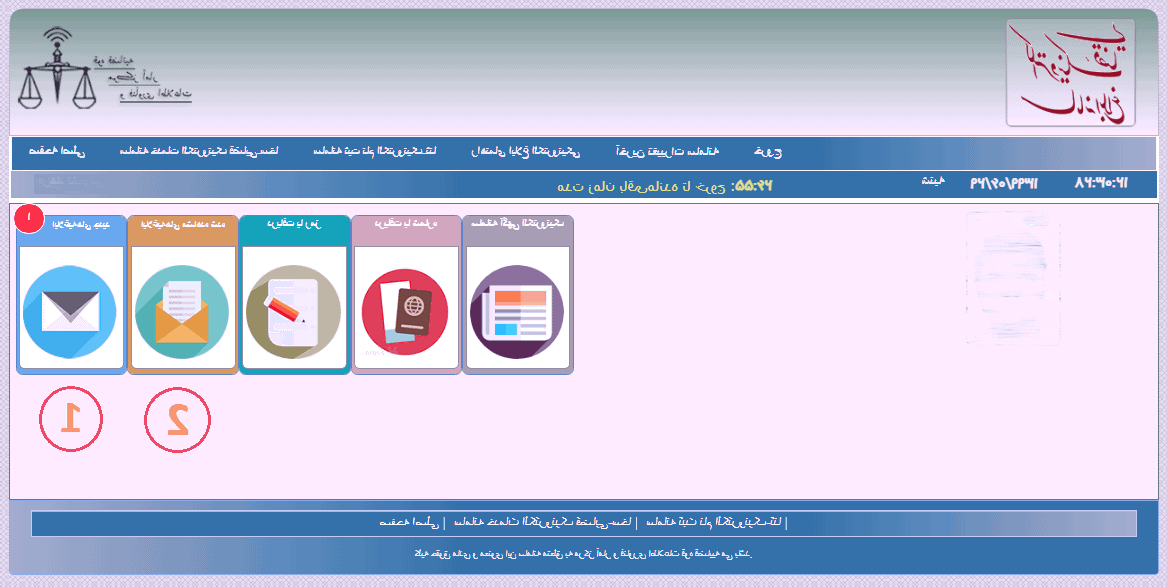
Task: Click the circled number 1 marker
Action: coord(71,418)
